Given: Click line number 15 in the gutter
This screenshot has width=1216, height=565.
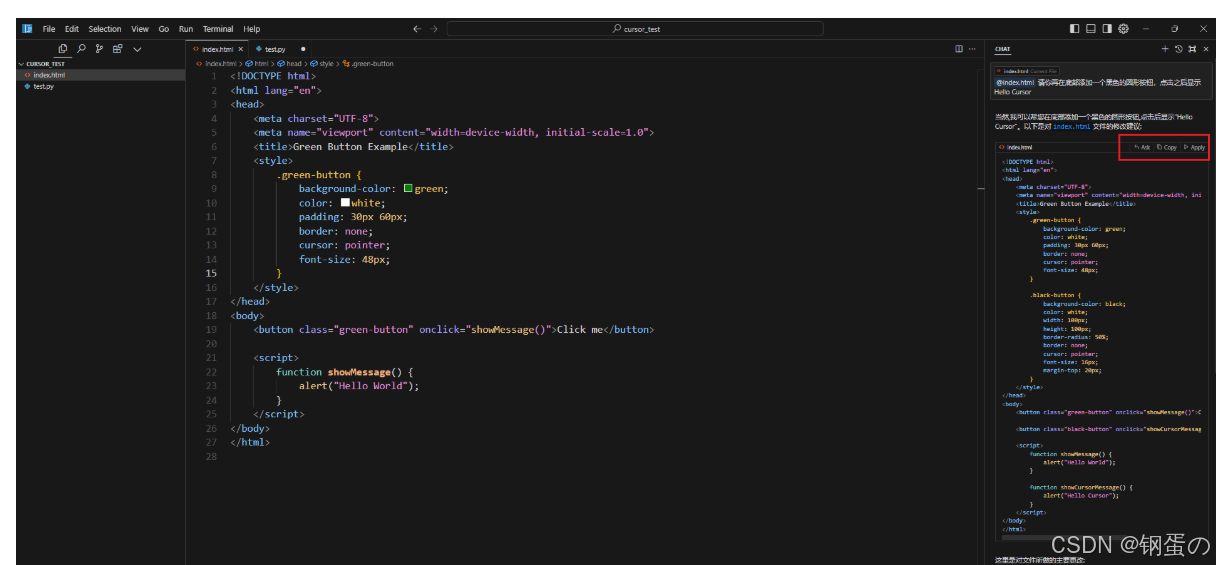Looking at the screenshot, I should (211, 273).
